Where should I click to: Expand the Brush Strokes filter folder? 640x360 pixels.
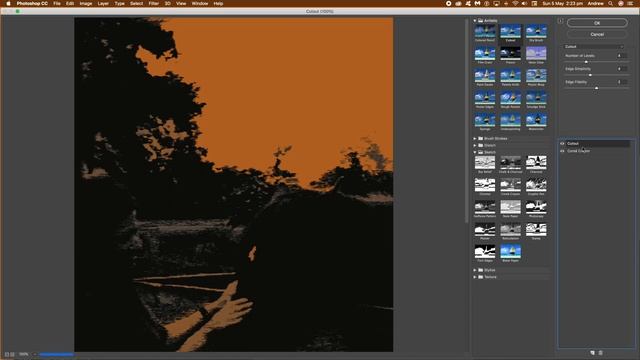point(475,138)
